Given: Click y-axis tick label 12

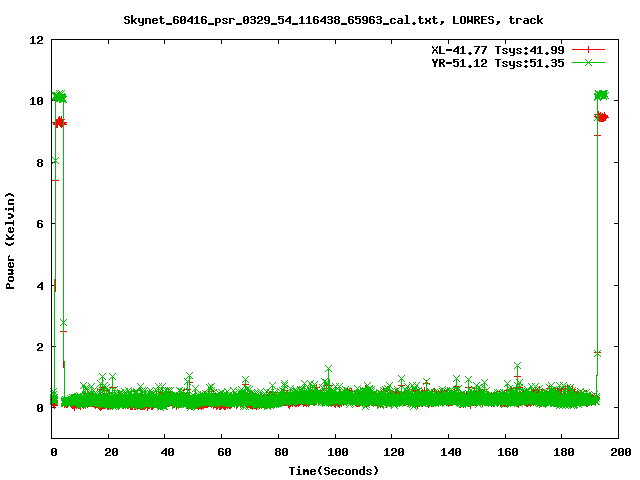Looking at the screenshot, I should tap(36, 40).
